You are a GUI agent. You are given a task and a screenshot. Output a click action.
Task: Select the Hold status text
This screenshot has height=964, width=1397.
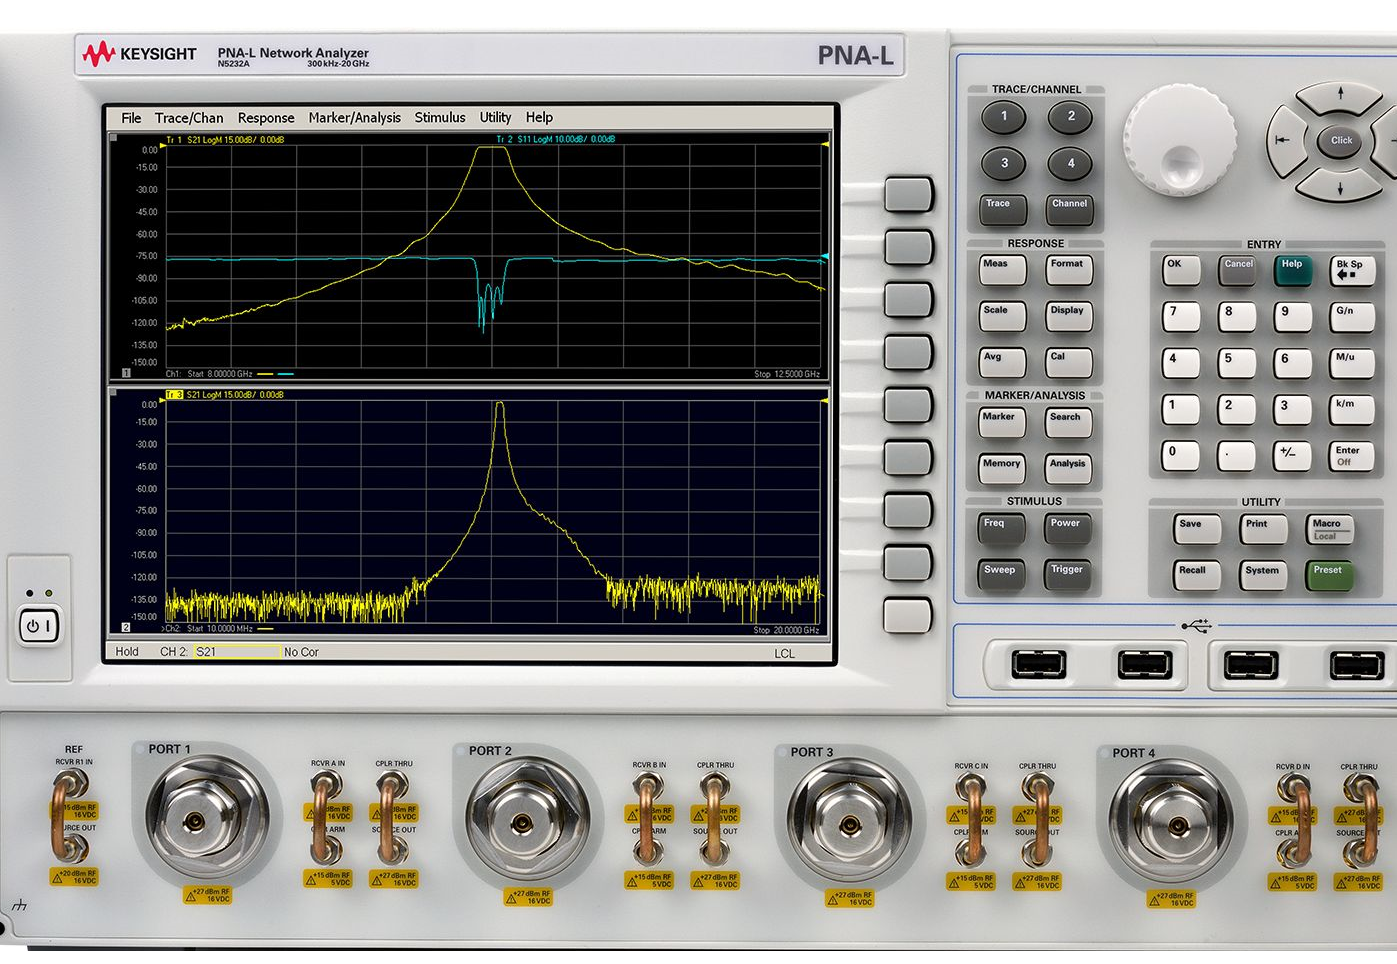pos(127,652)
